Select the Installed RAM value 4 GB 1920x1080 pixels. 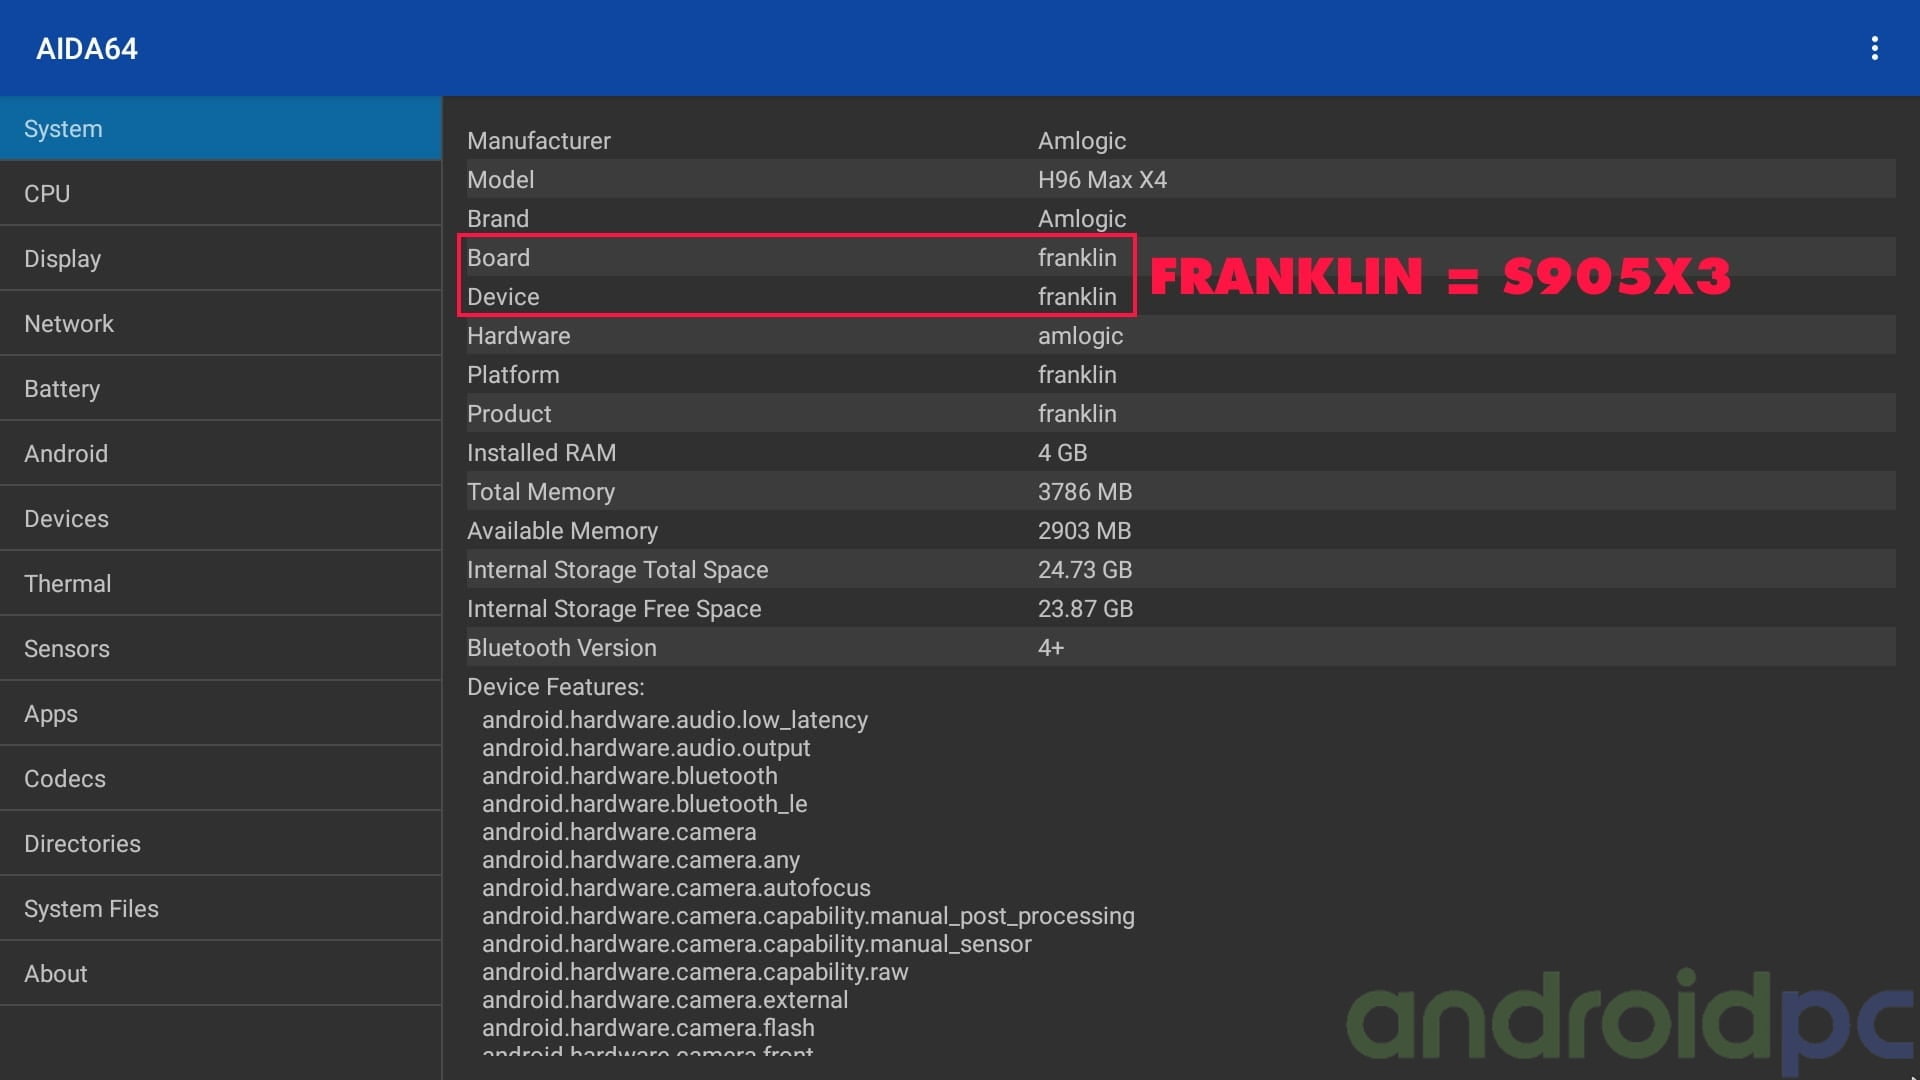coord(1062,453)
